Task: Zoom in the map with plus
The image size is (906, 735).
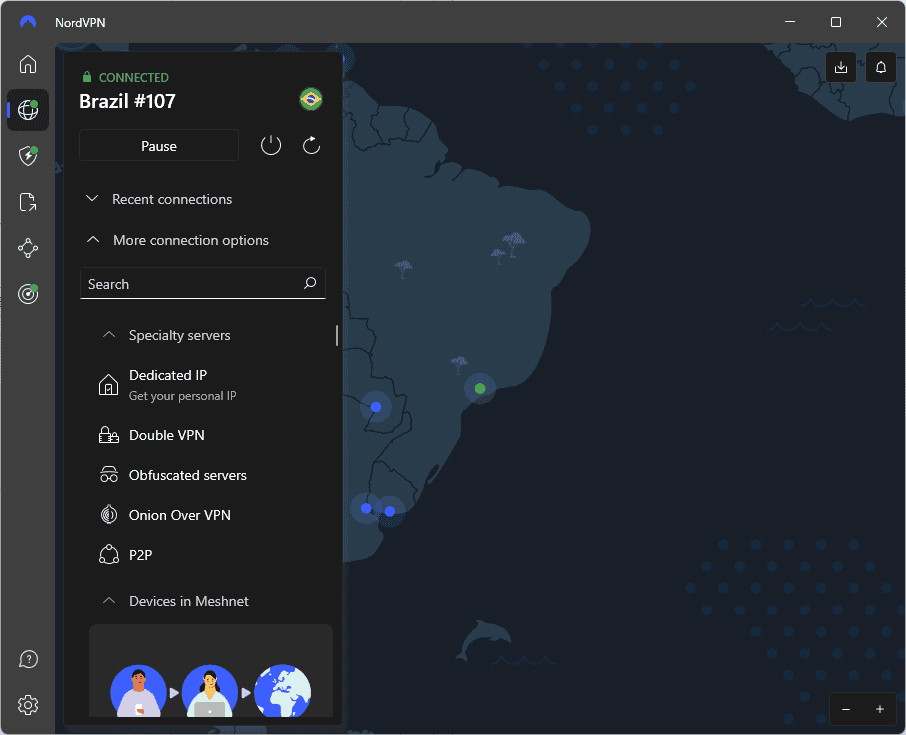Action: pos(879,709)
